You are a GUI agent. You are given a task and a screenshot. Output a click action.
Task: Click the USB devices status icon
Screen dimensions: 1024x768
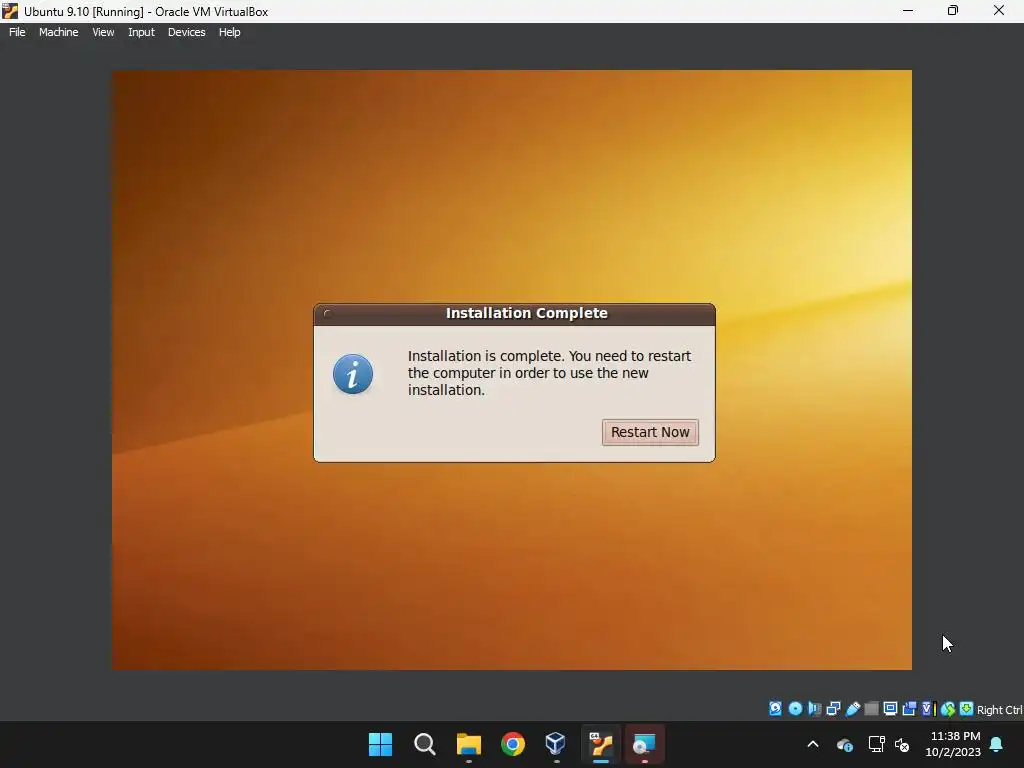pyautogui.click(x=852, y=709)
